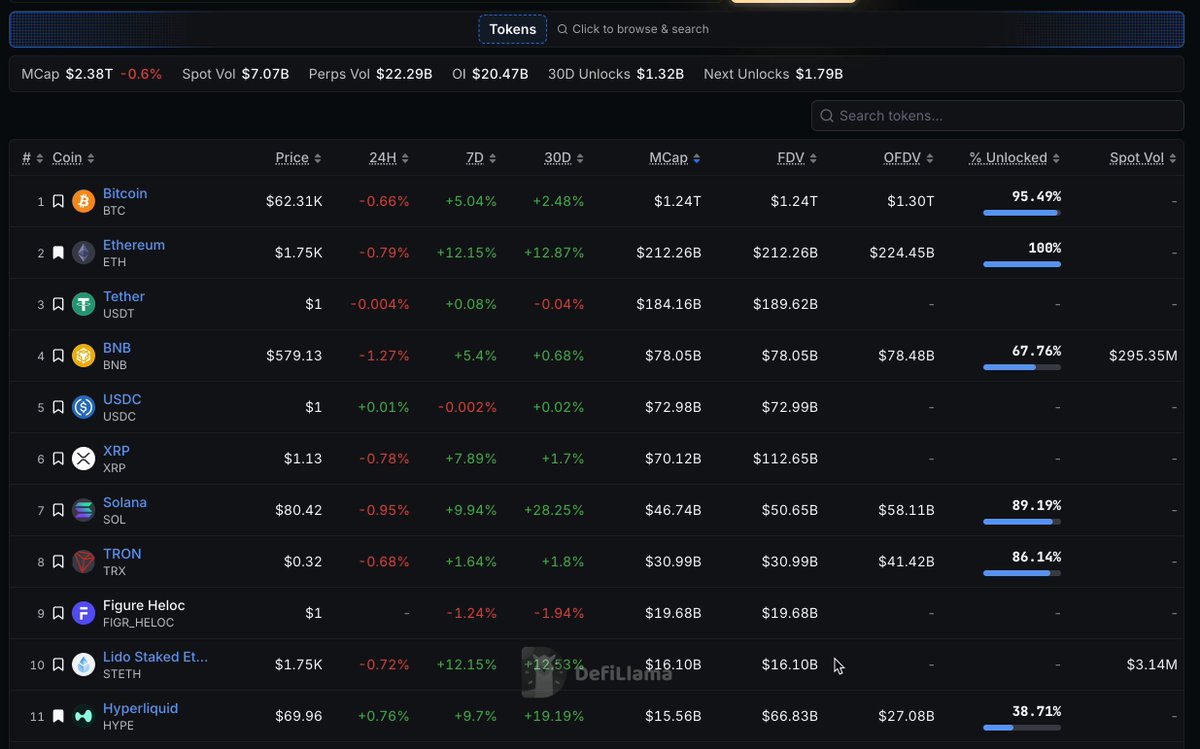Open the Ethereum token page link
The width and height of the screenshot is (1200, 749).
tap(134, 245)
